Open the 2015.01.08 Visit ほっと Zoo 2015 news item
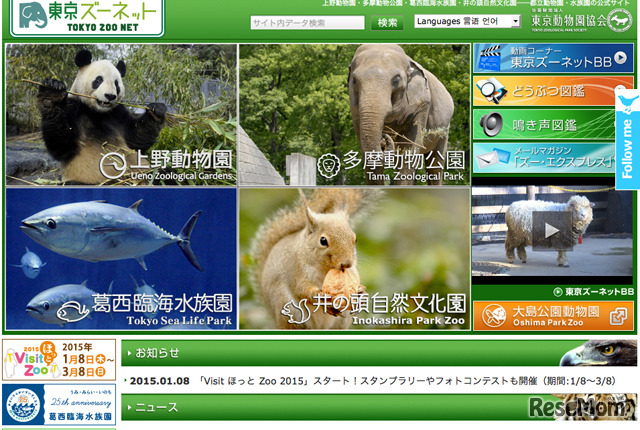Screen dimensions: 640x430 pos(370,381)
